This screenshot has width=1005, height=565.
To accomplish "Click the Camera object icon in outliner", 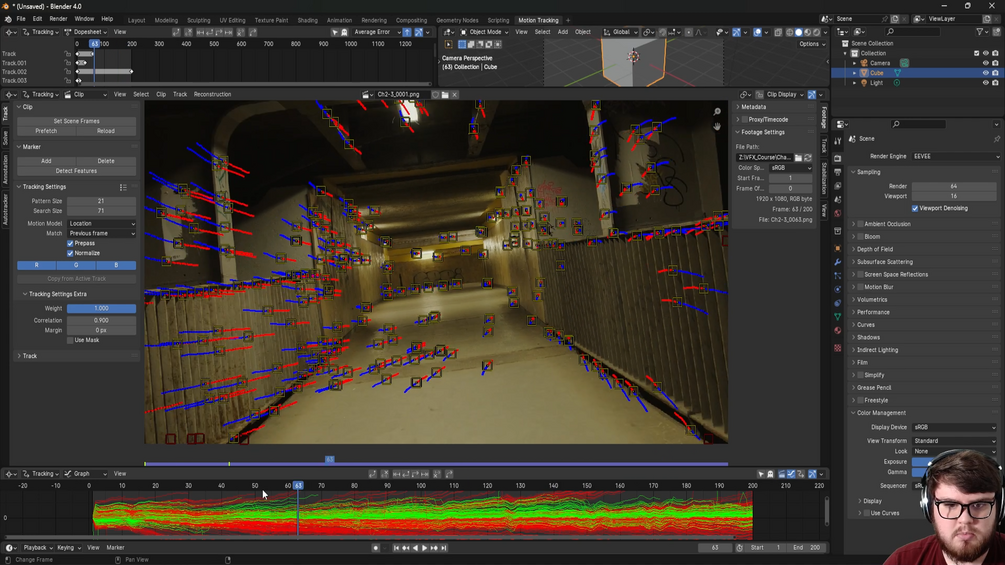I will click(864, 63).
